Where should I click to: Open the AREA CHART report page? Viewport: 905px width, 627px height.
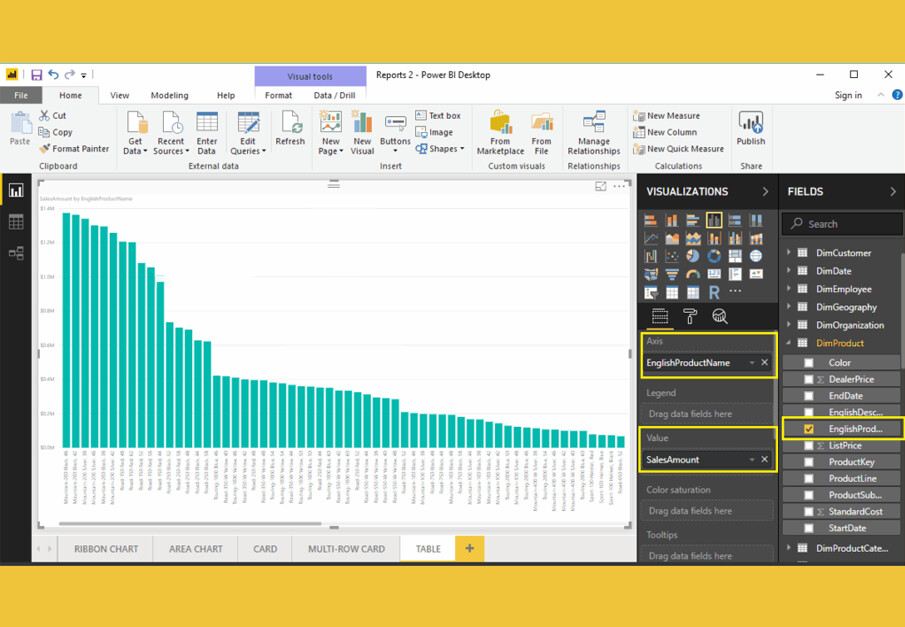(194, 548)
